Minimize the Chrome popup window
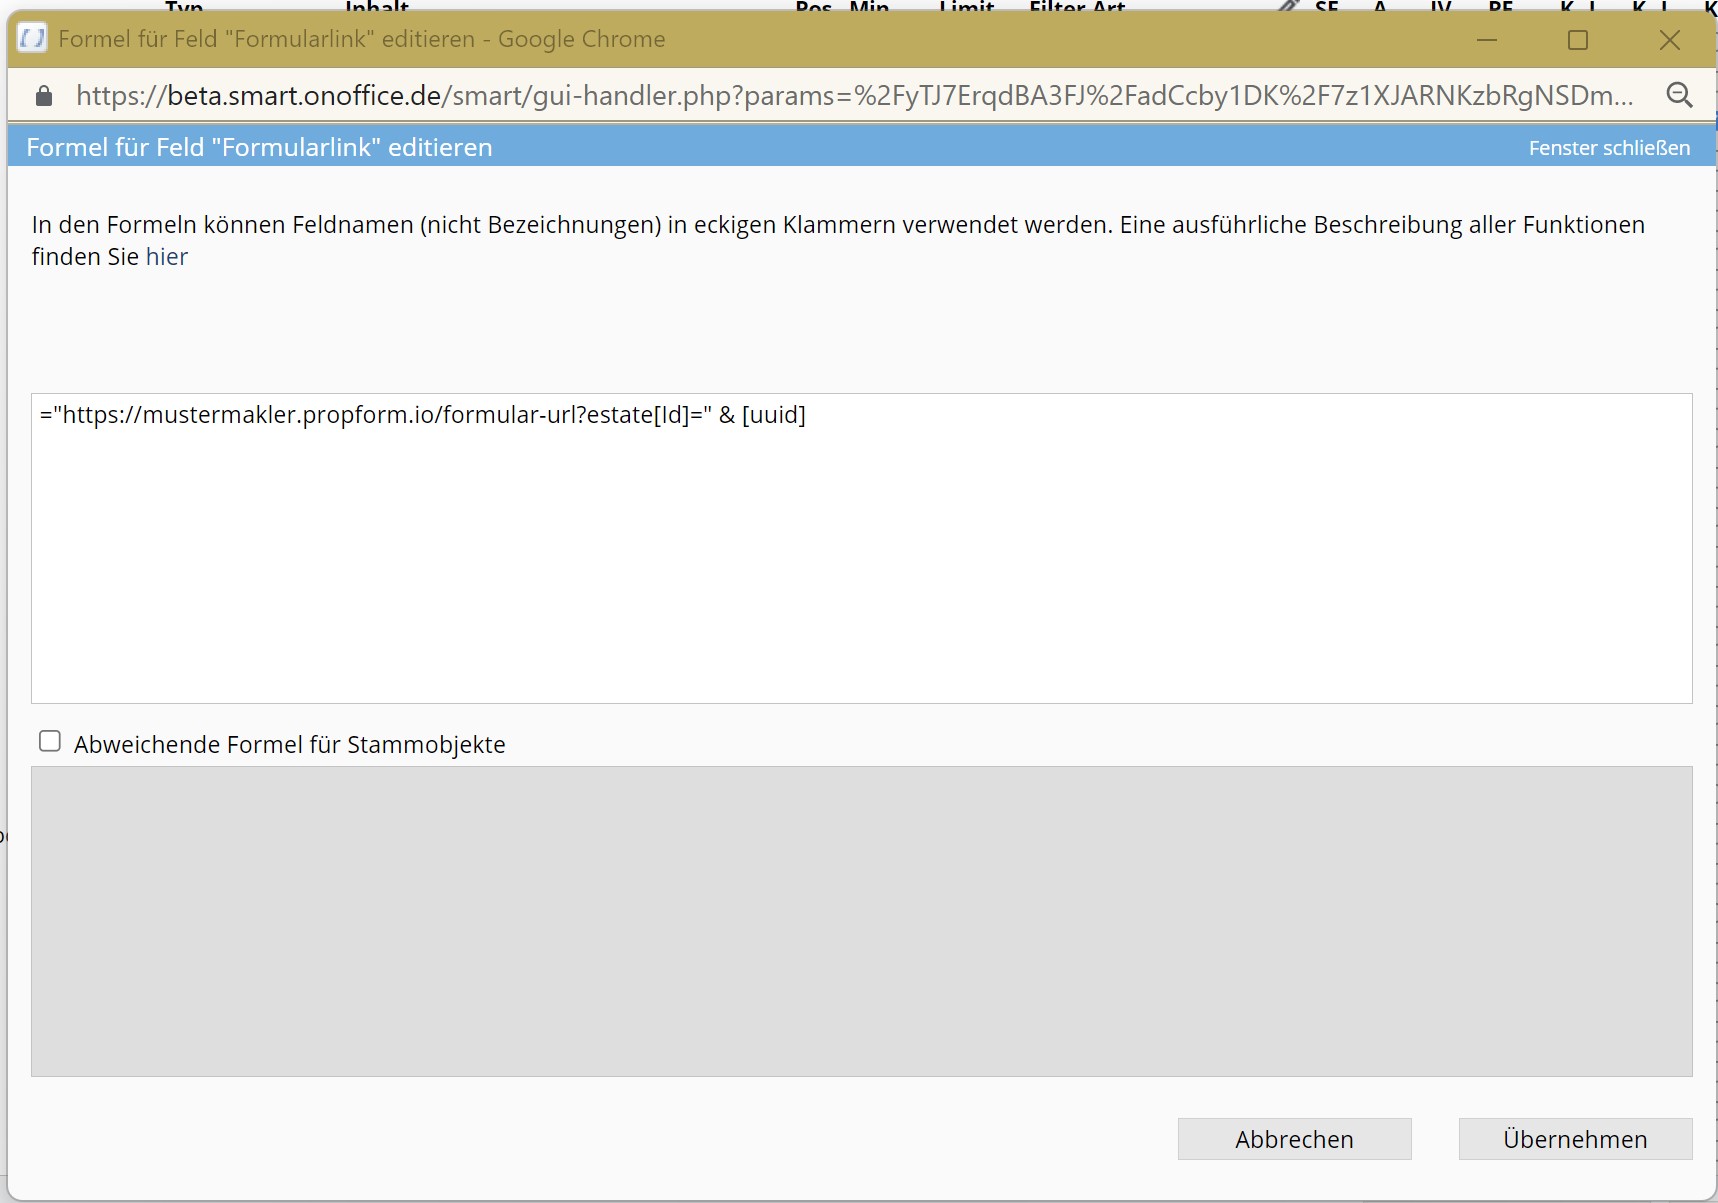Screen dimensions: 1718x1203 coord(1487,40)
